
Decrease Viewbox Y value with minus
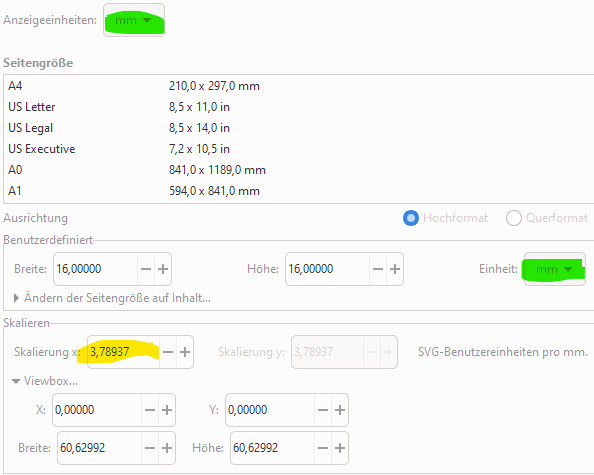coord(323,410)
